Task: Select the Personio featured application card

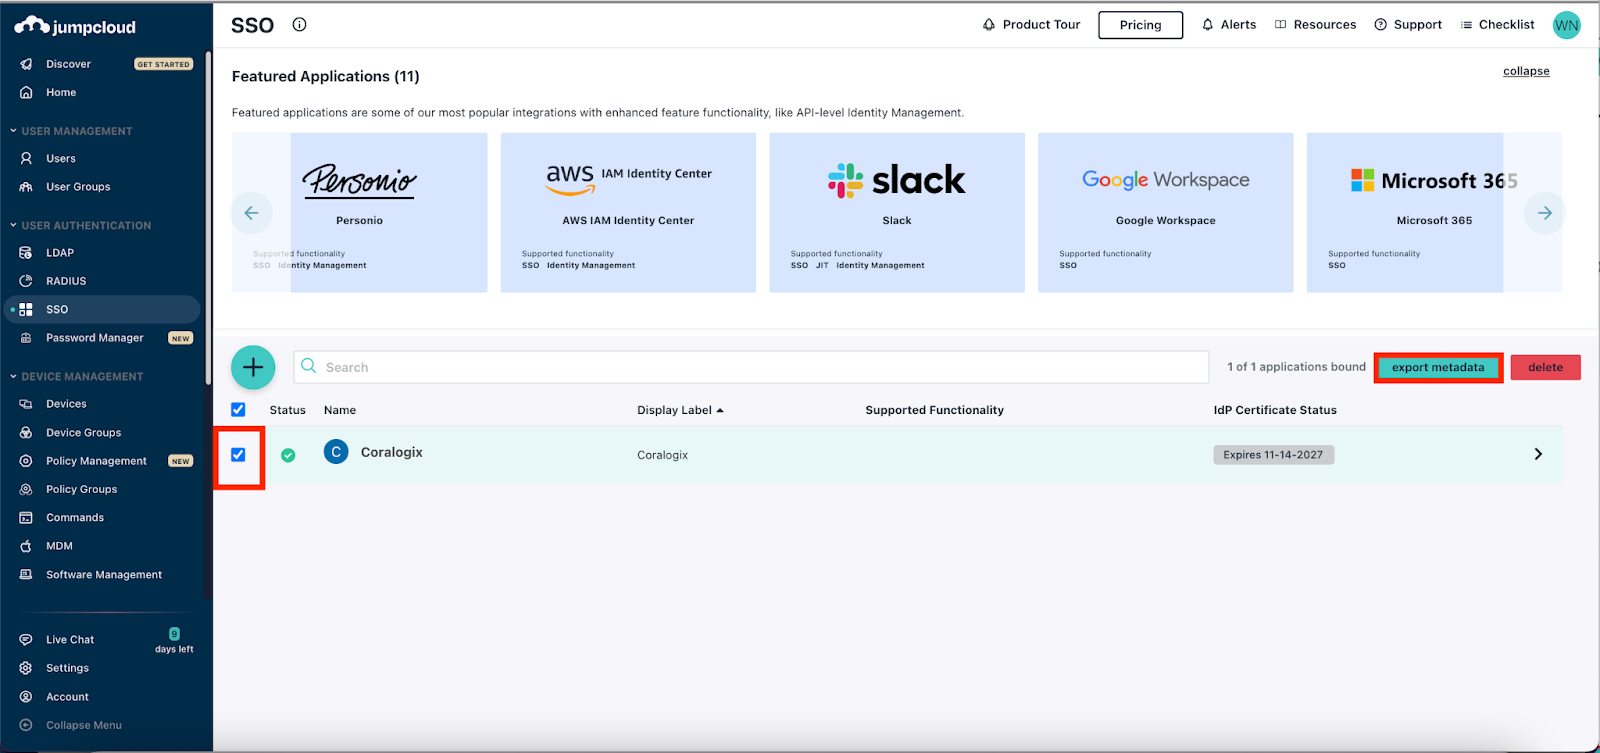Action: tap(360, 213)
